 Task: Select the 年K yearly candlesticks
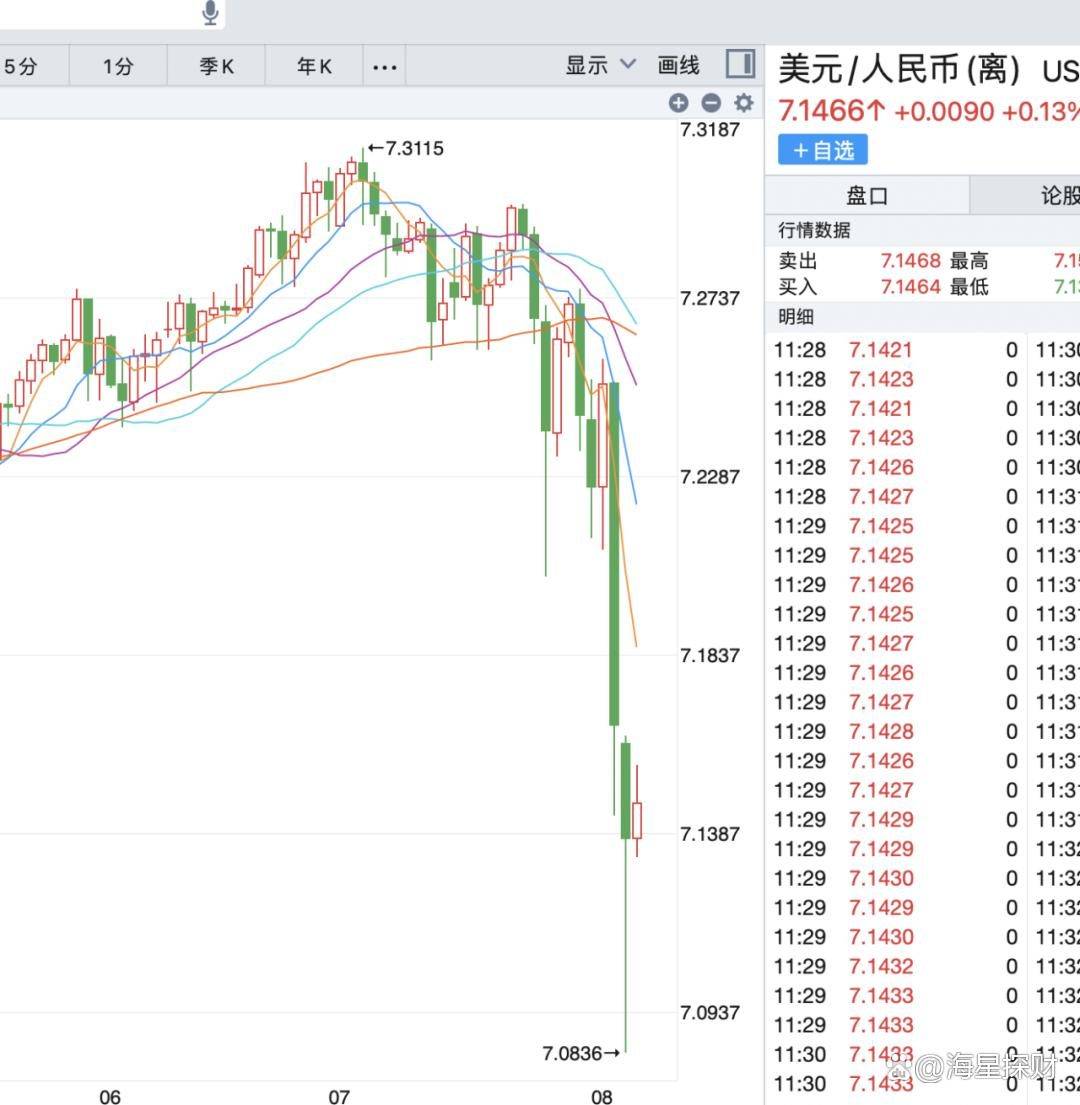(314, 67)
